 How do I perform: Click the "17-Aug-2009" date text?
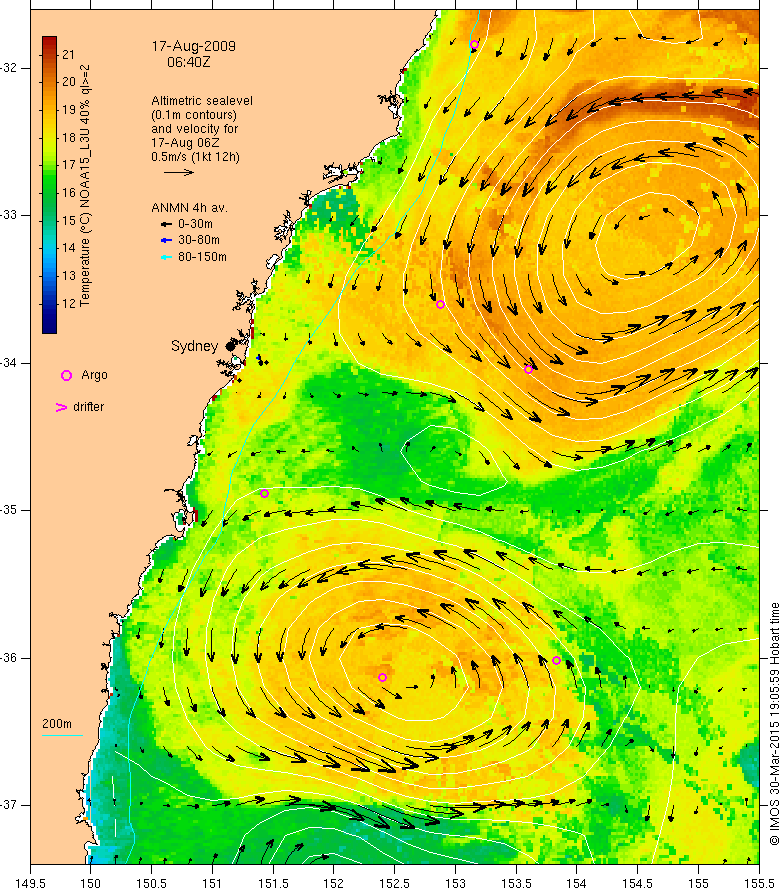[194, 46]
